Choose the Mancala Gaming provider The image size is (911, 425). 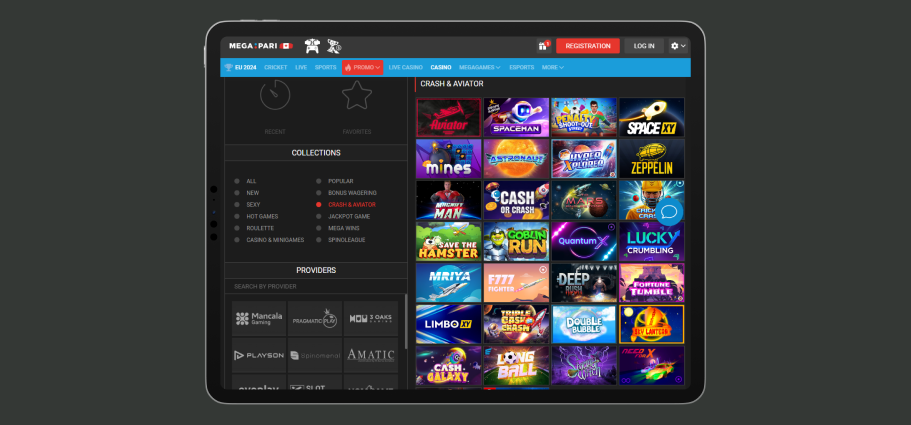(x=259, y=318)
